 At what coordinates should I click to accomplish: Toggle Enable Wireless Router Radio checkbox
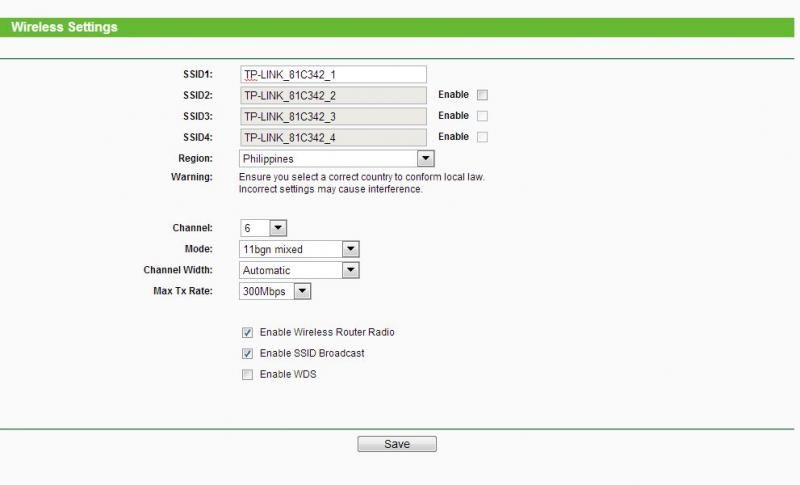pyautogui.click(x=247, y=333)
